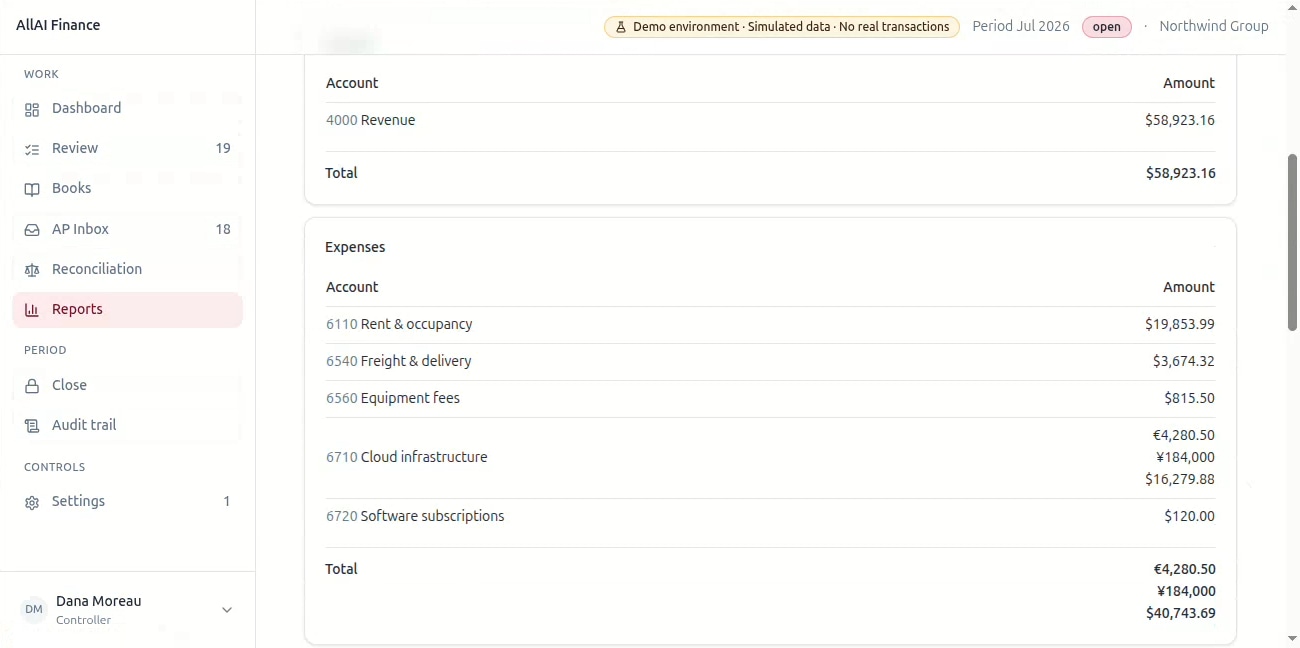Navigate to AP Inbox
The height and width of the screenshot is (648, 1300).
pos(127,229)
